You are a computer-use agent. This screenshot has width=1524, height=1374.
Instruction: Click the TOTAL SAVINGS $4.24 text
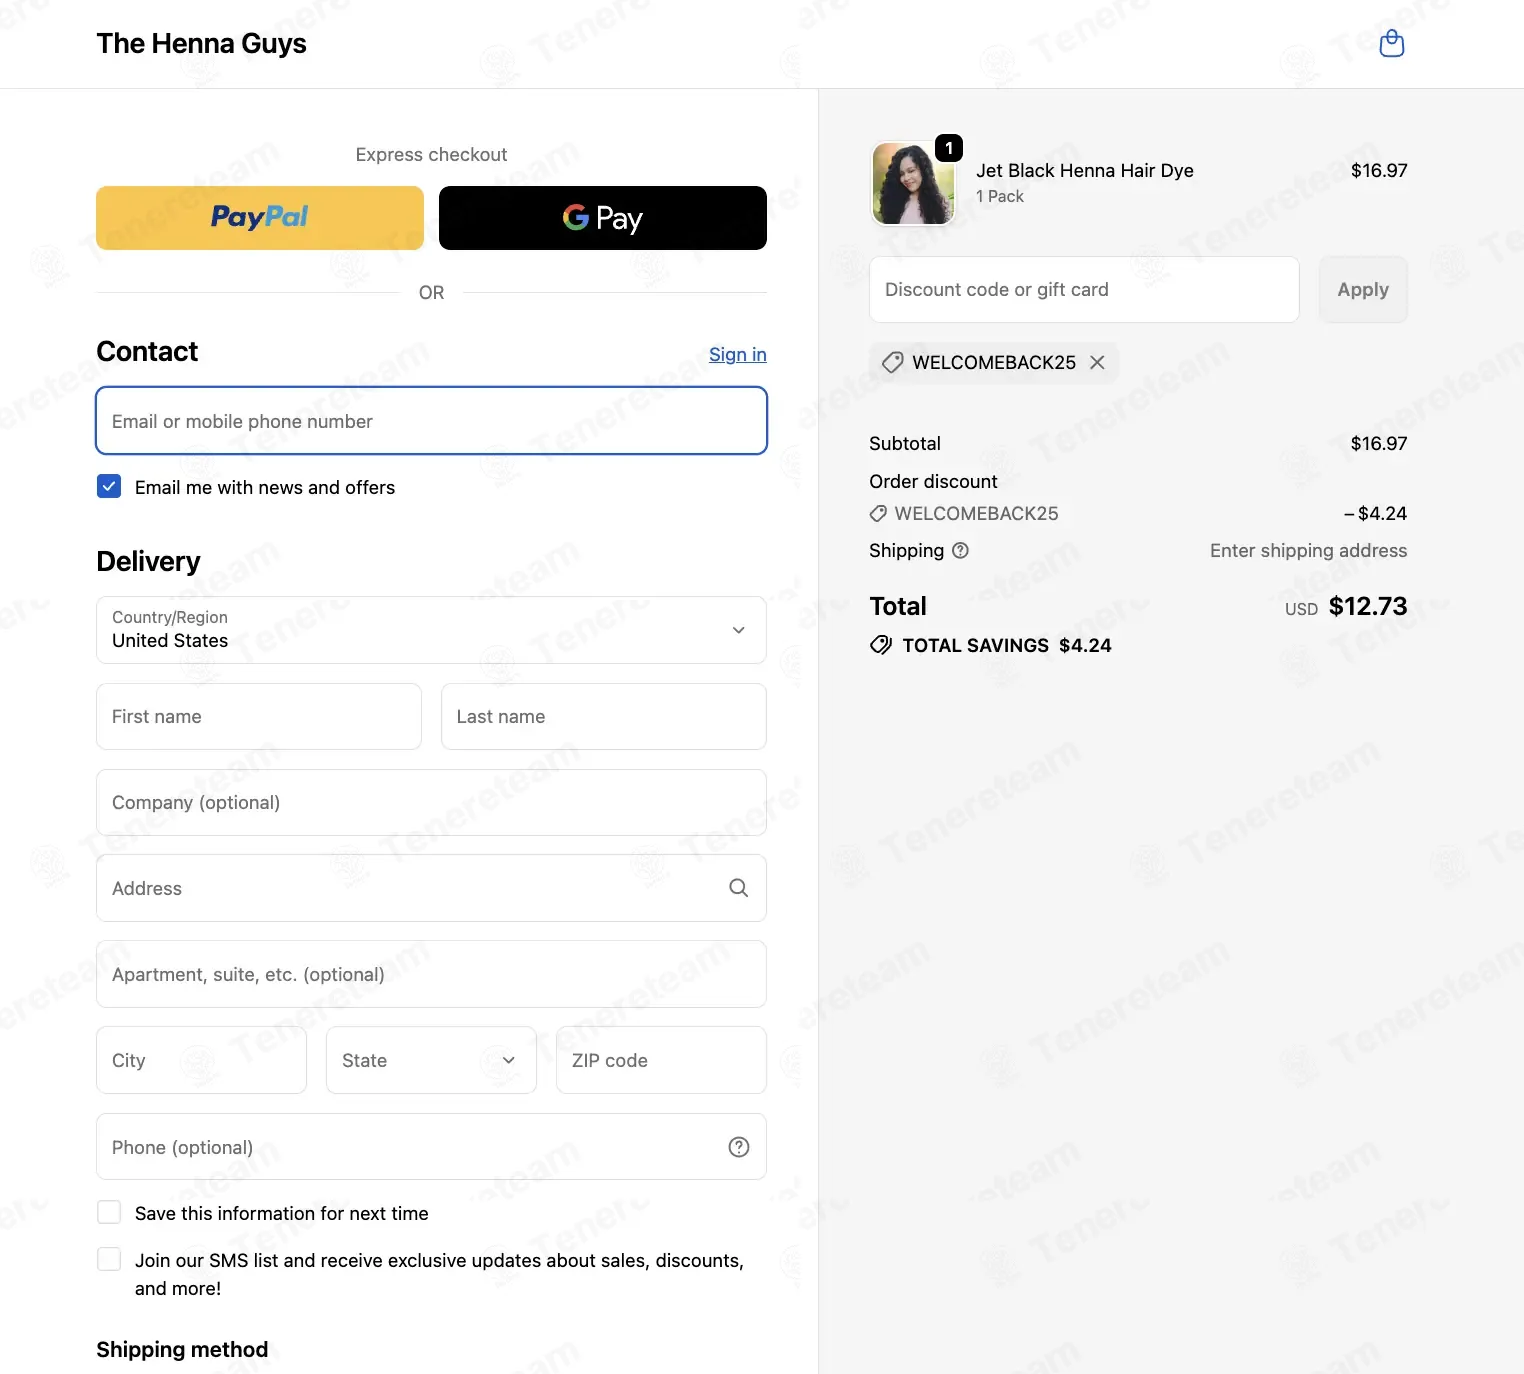(x=1007, y=645)
